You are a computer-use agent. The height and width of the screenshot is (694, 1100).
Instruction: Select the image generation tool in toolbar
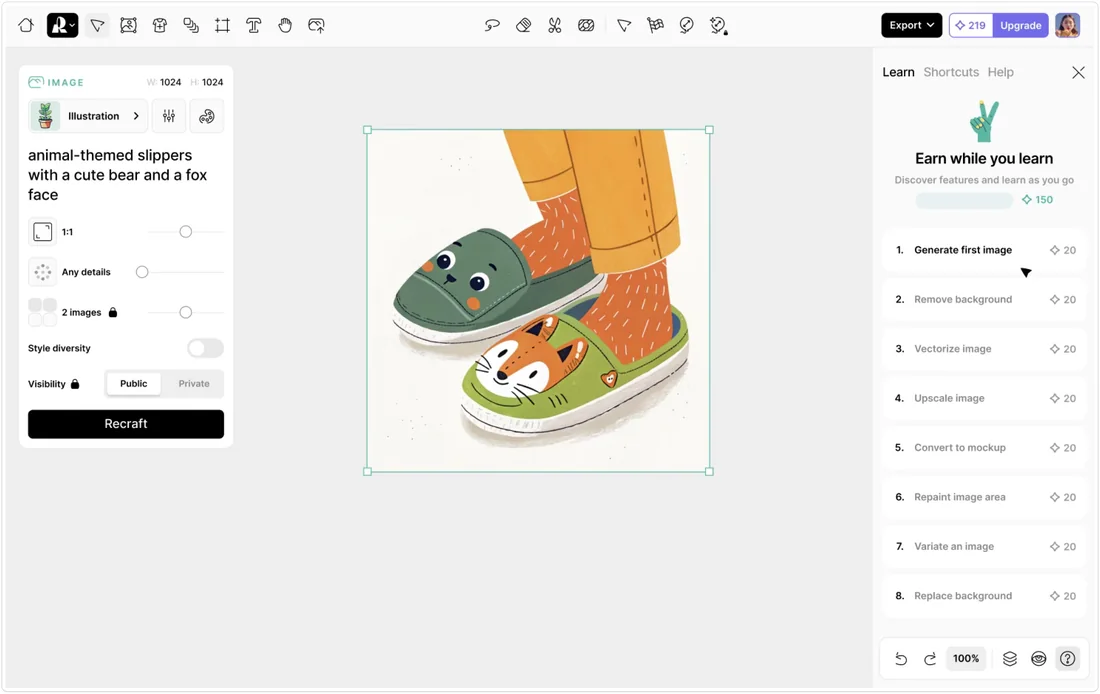tap(128, 25)
